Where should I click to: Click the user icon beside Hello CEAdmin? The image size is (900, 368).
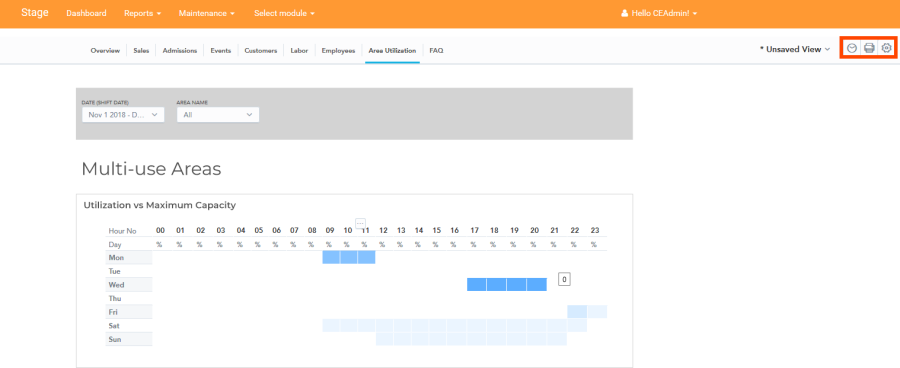pos(624,13)
